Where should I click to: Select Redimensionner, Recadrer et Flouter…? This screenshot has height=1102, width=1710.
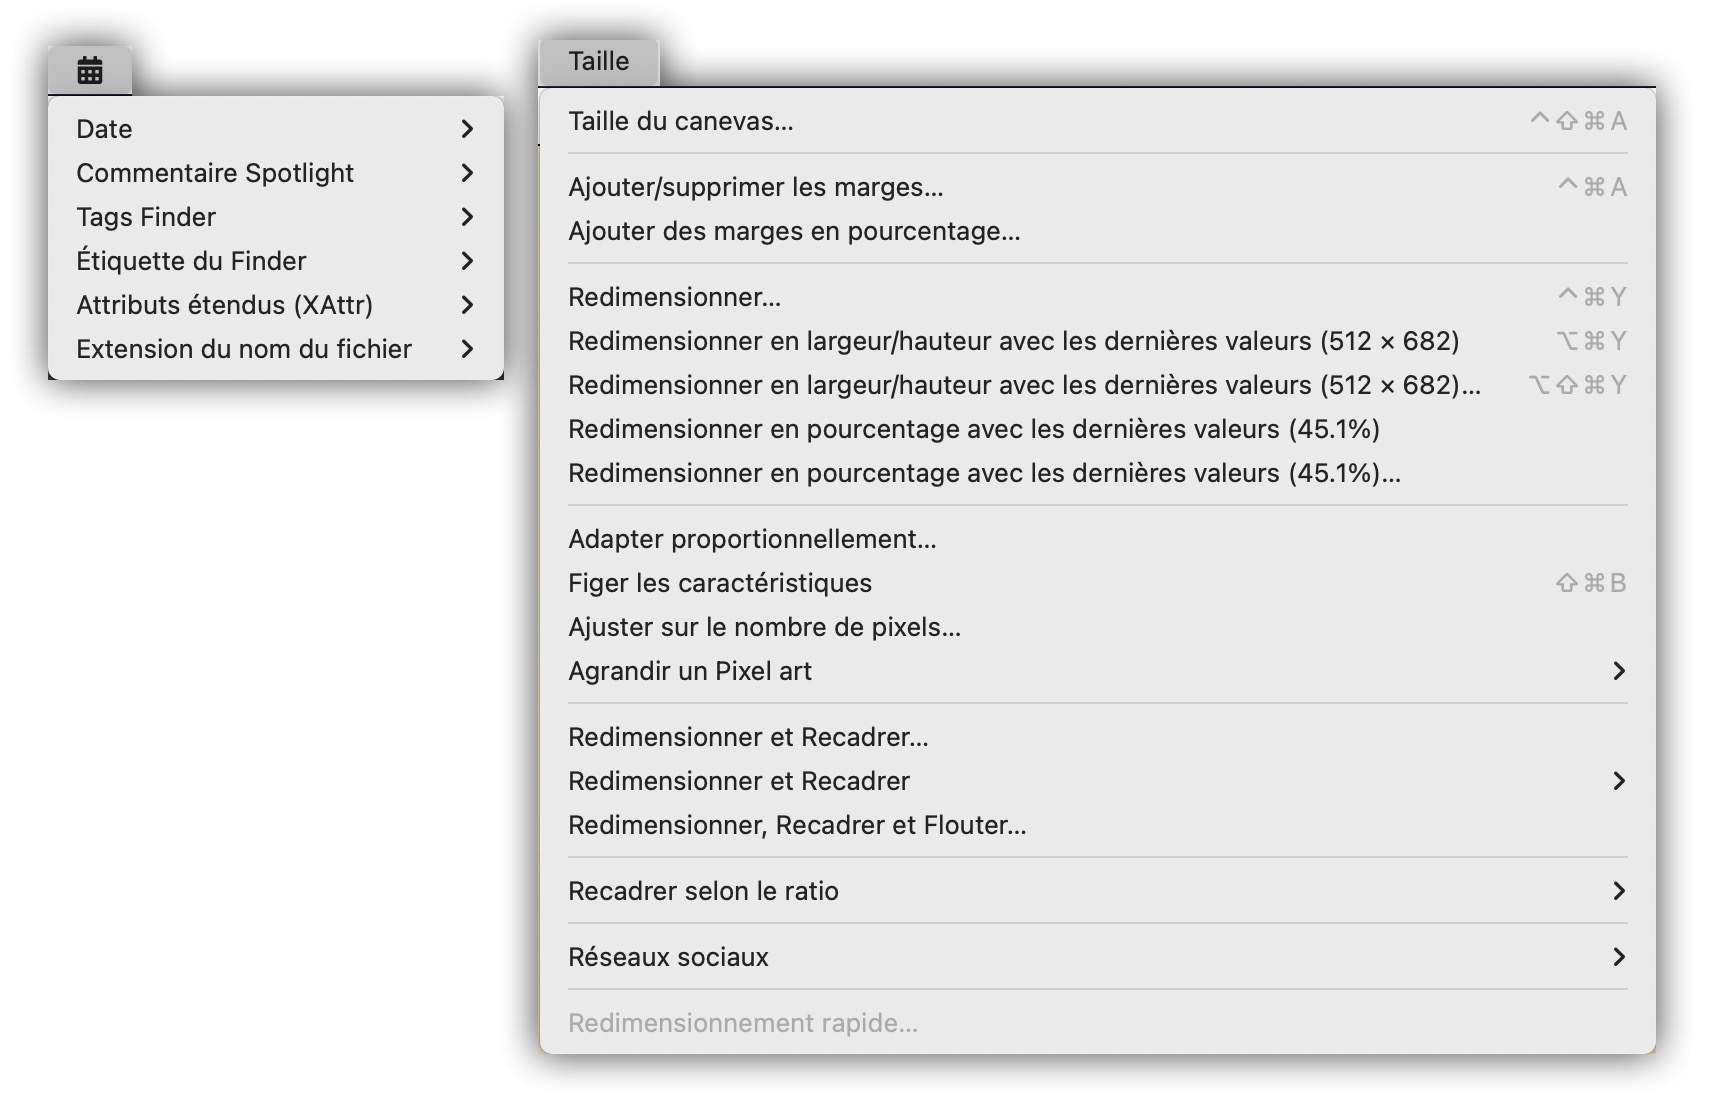pyautogui.click(x=797, y=826)
